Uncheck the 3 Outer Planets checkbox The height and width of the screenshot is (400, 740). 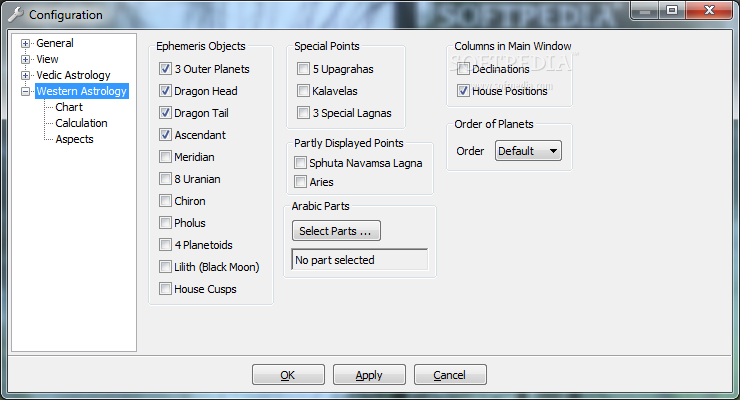click(165, 69)
